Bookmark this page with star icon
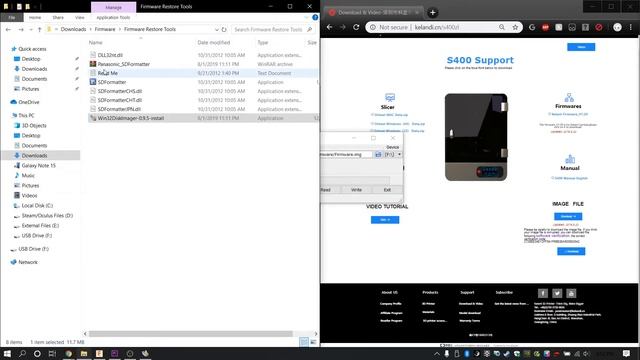640x360 pixels. [x=515, y=27]
